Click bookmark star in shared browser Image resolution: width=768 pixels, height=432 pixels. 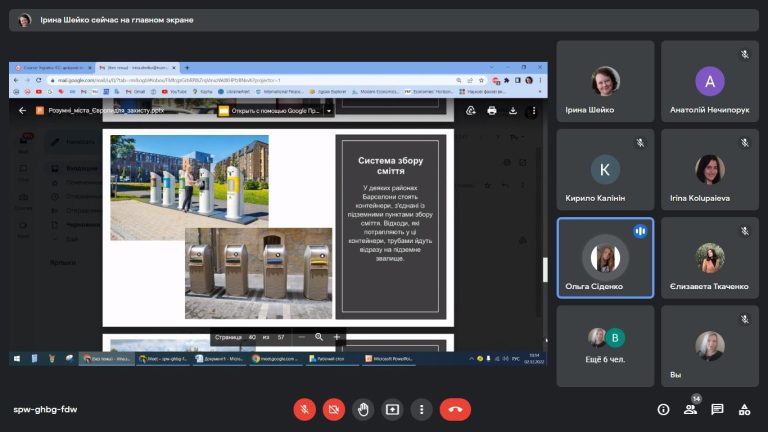tap(481, 80)
